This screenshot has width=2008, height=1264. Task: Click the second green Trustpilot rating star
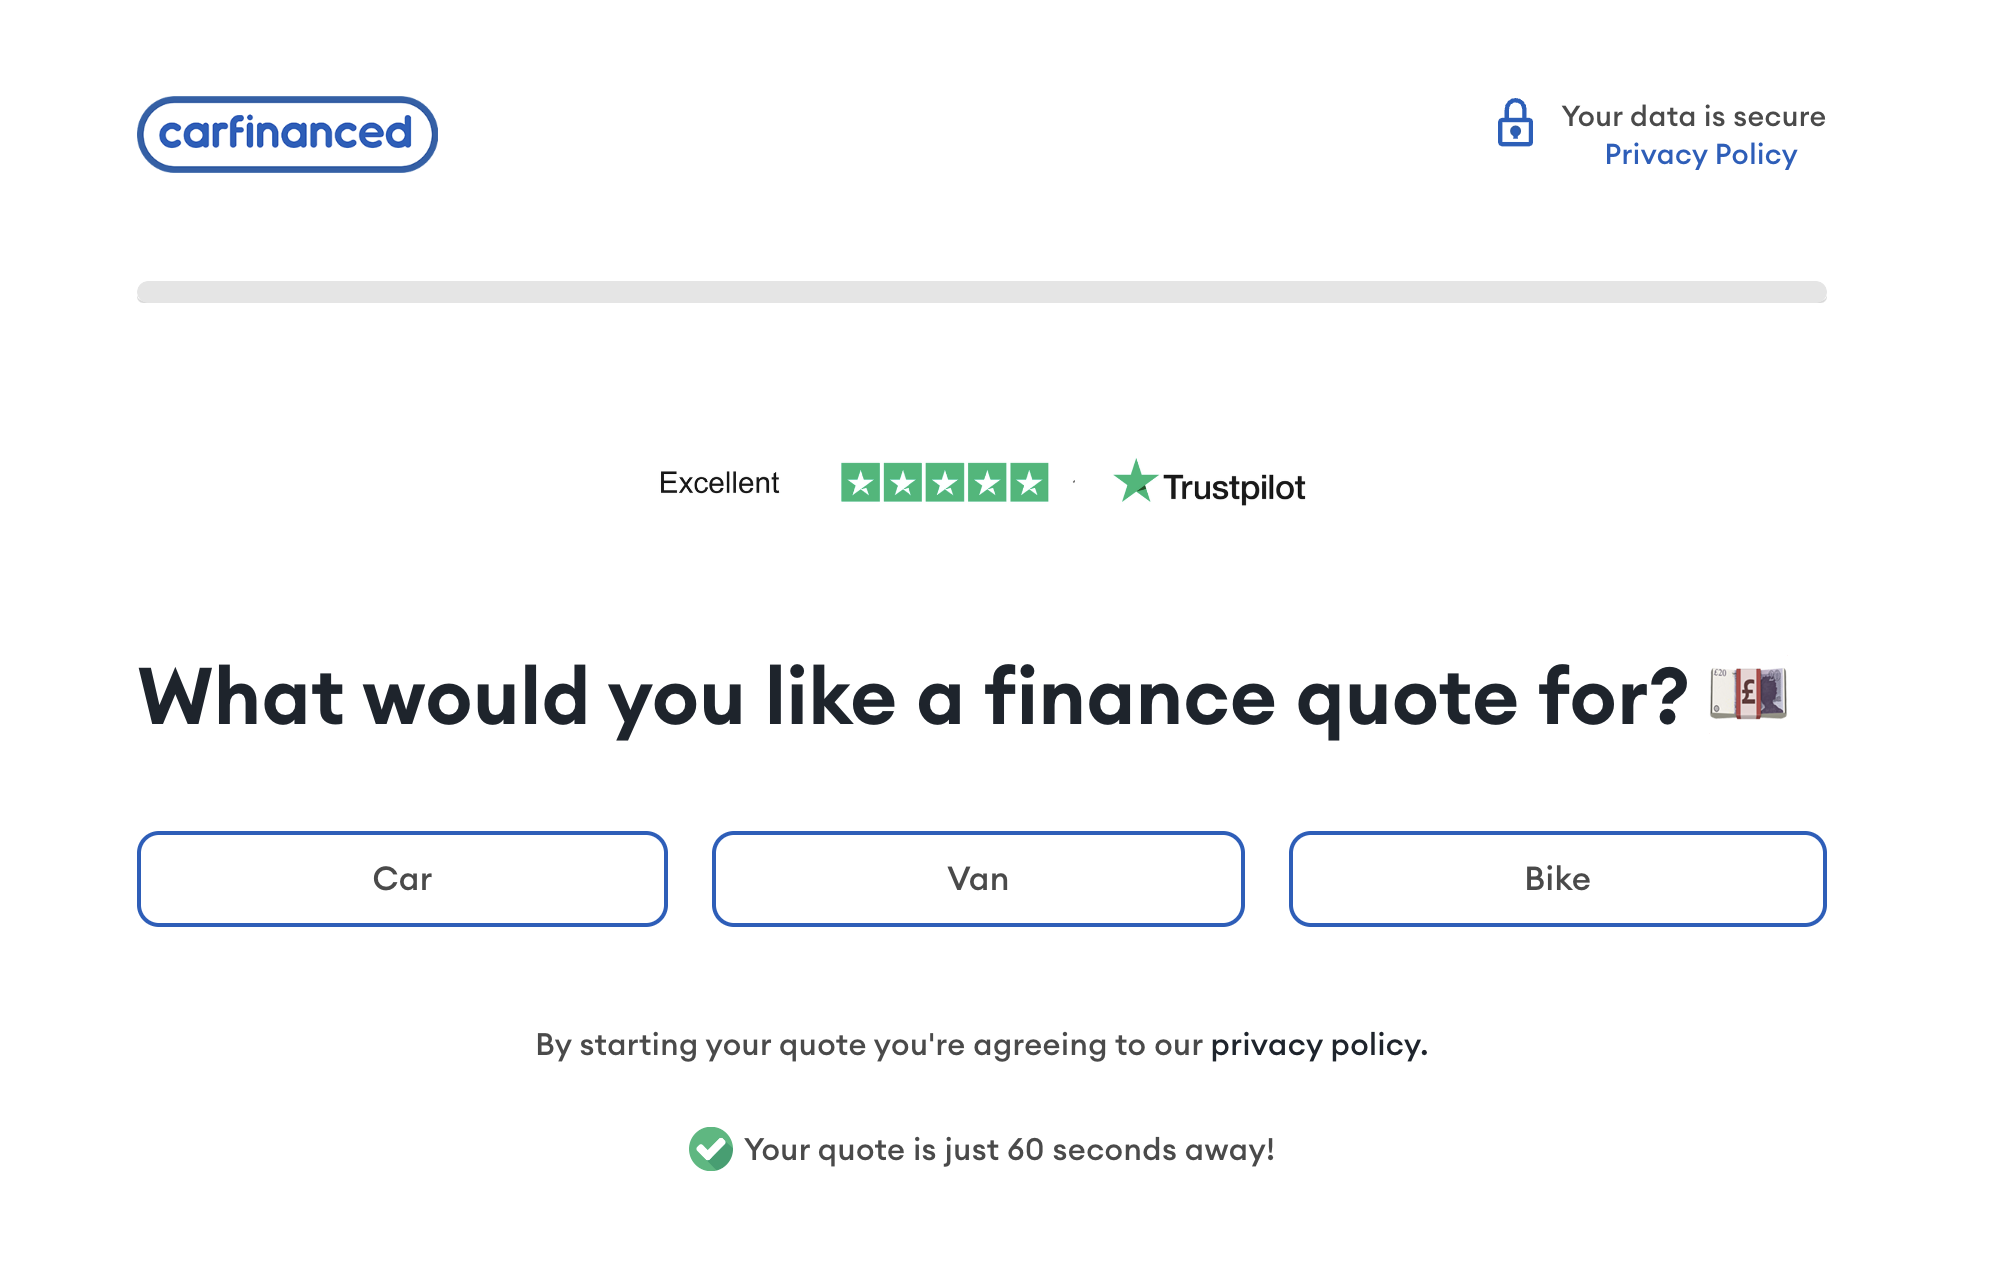click(x=903, y=483)
